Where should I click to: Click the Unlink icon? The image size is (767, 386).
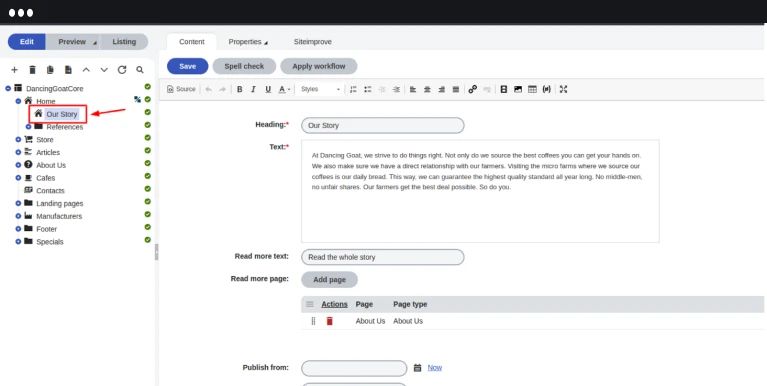487,89
